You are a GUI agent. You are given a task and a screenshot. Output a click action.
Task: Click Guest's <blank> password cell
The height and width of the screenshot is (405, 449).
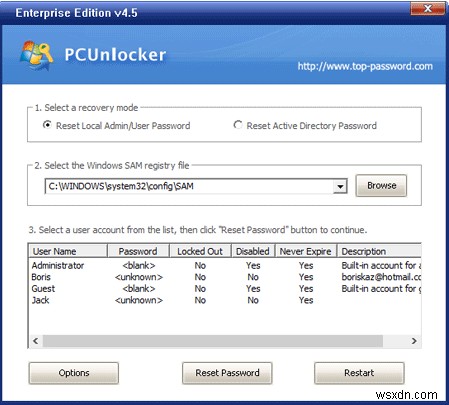tap(139, 289)
